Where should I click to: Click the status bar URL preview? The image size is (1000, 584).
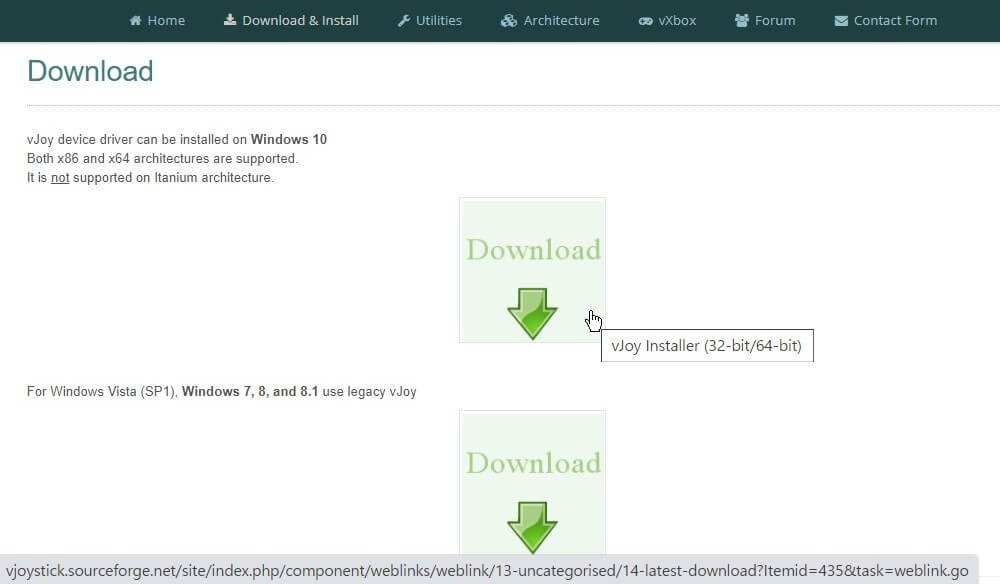487,571
